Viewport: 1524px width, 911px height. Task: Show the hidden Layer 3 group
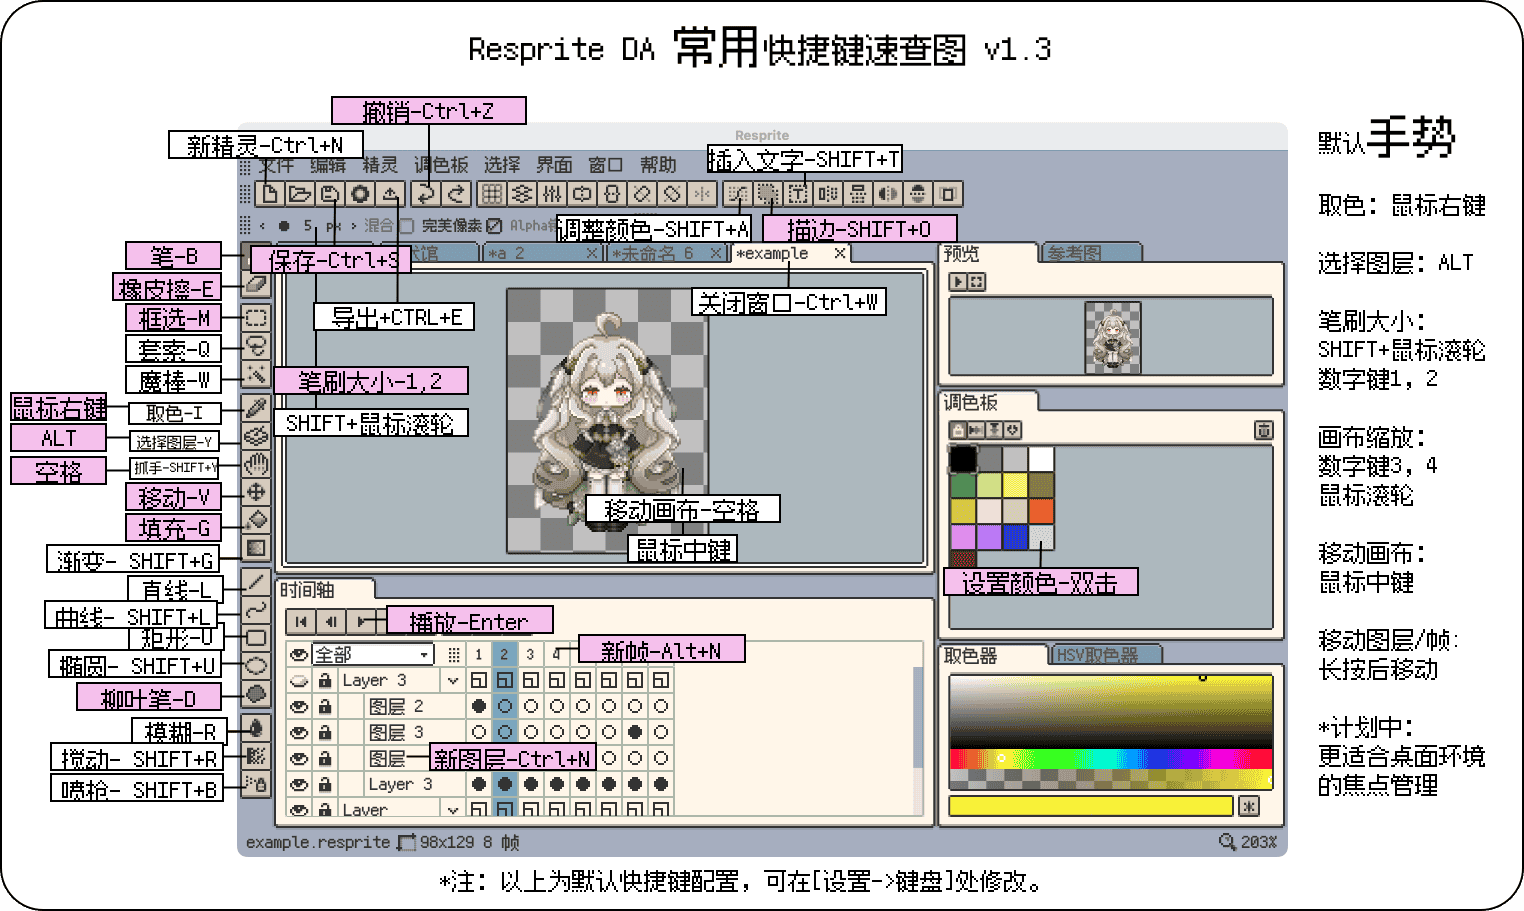[298, 680]
